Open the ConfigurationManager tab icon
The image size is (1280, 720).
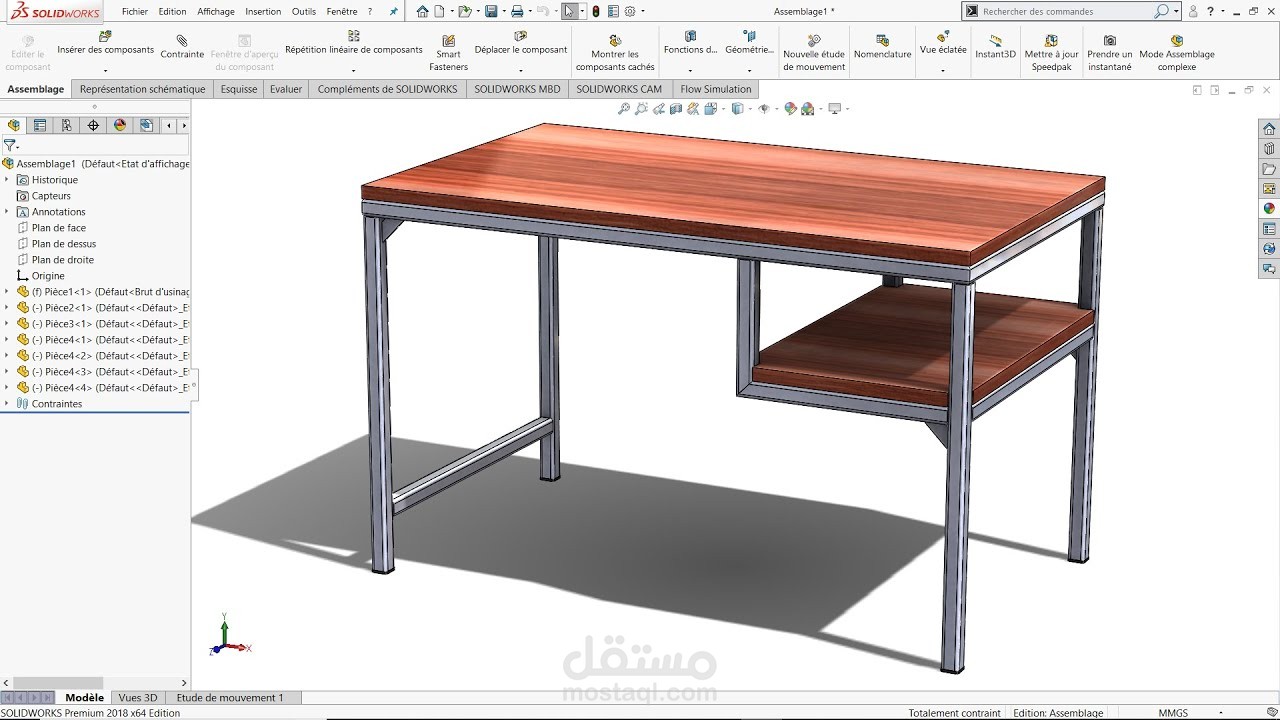(x=66, y=125)
